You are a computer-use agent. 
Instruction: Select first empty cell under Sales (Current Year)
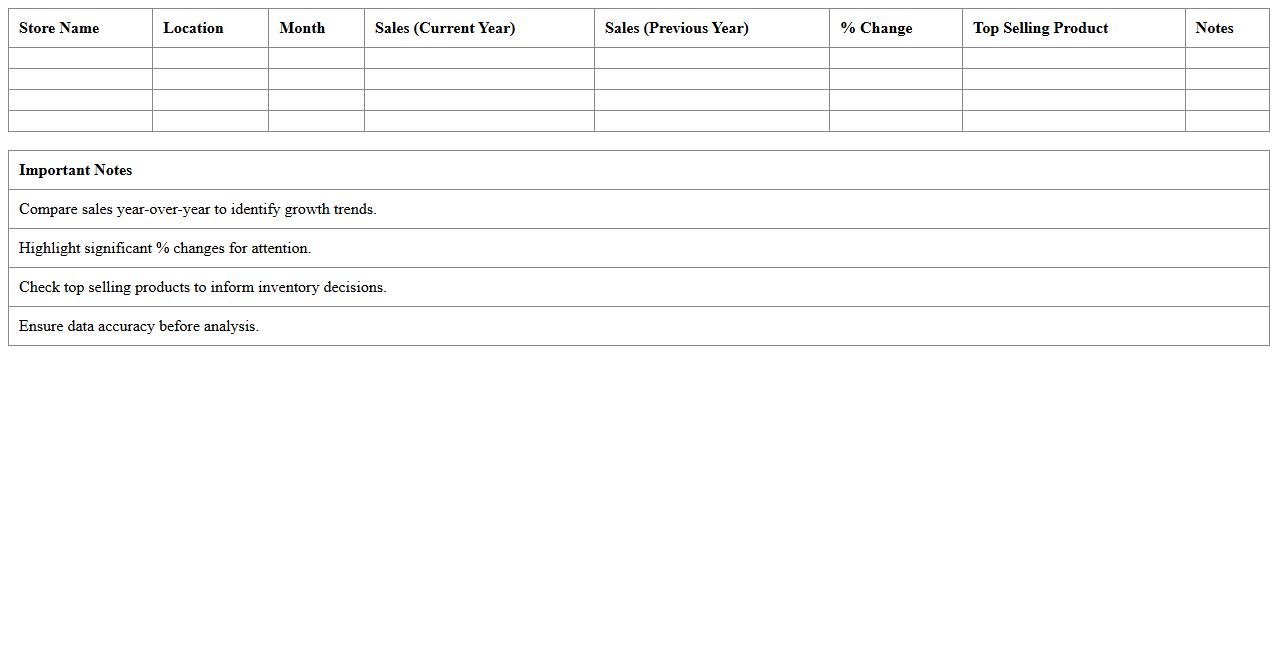[479, 58]
